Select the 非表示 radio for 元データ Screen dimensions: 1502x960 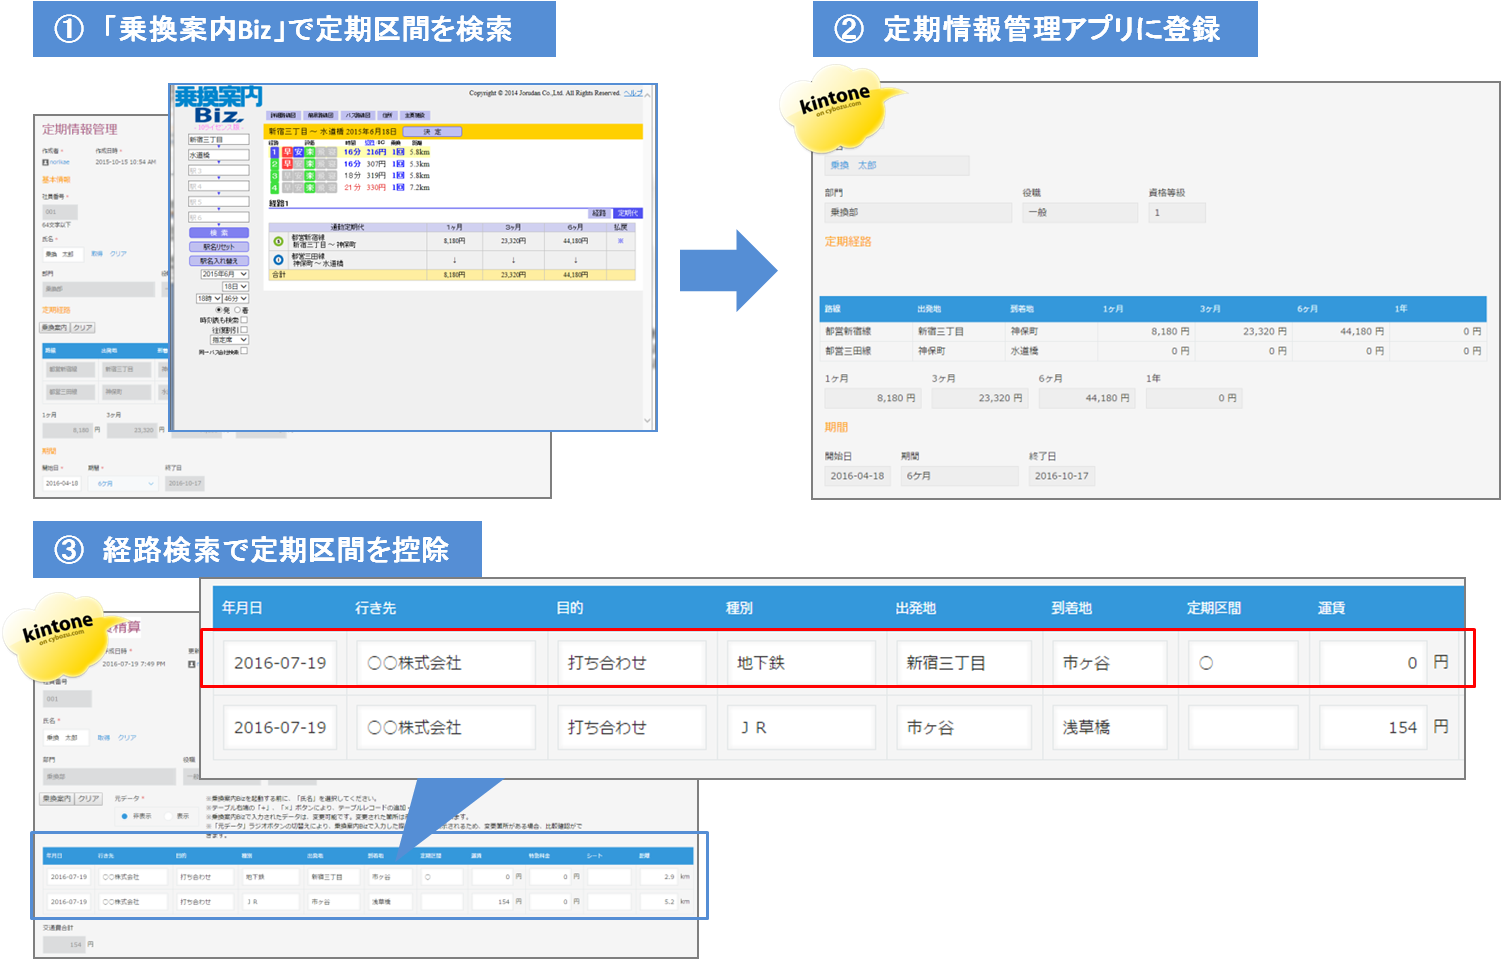click(x=124, y=816)
